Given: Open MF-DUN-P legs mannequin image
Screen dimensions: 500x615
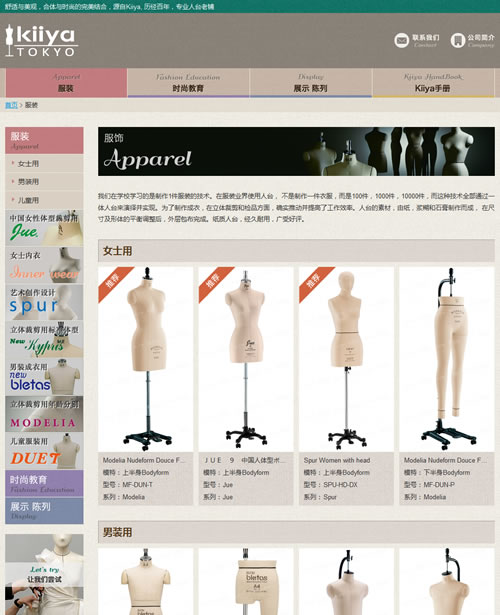Looking at the screenshot, I should (x=447, y=359).
